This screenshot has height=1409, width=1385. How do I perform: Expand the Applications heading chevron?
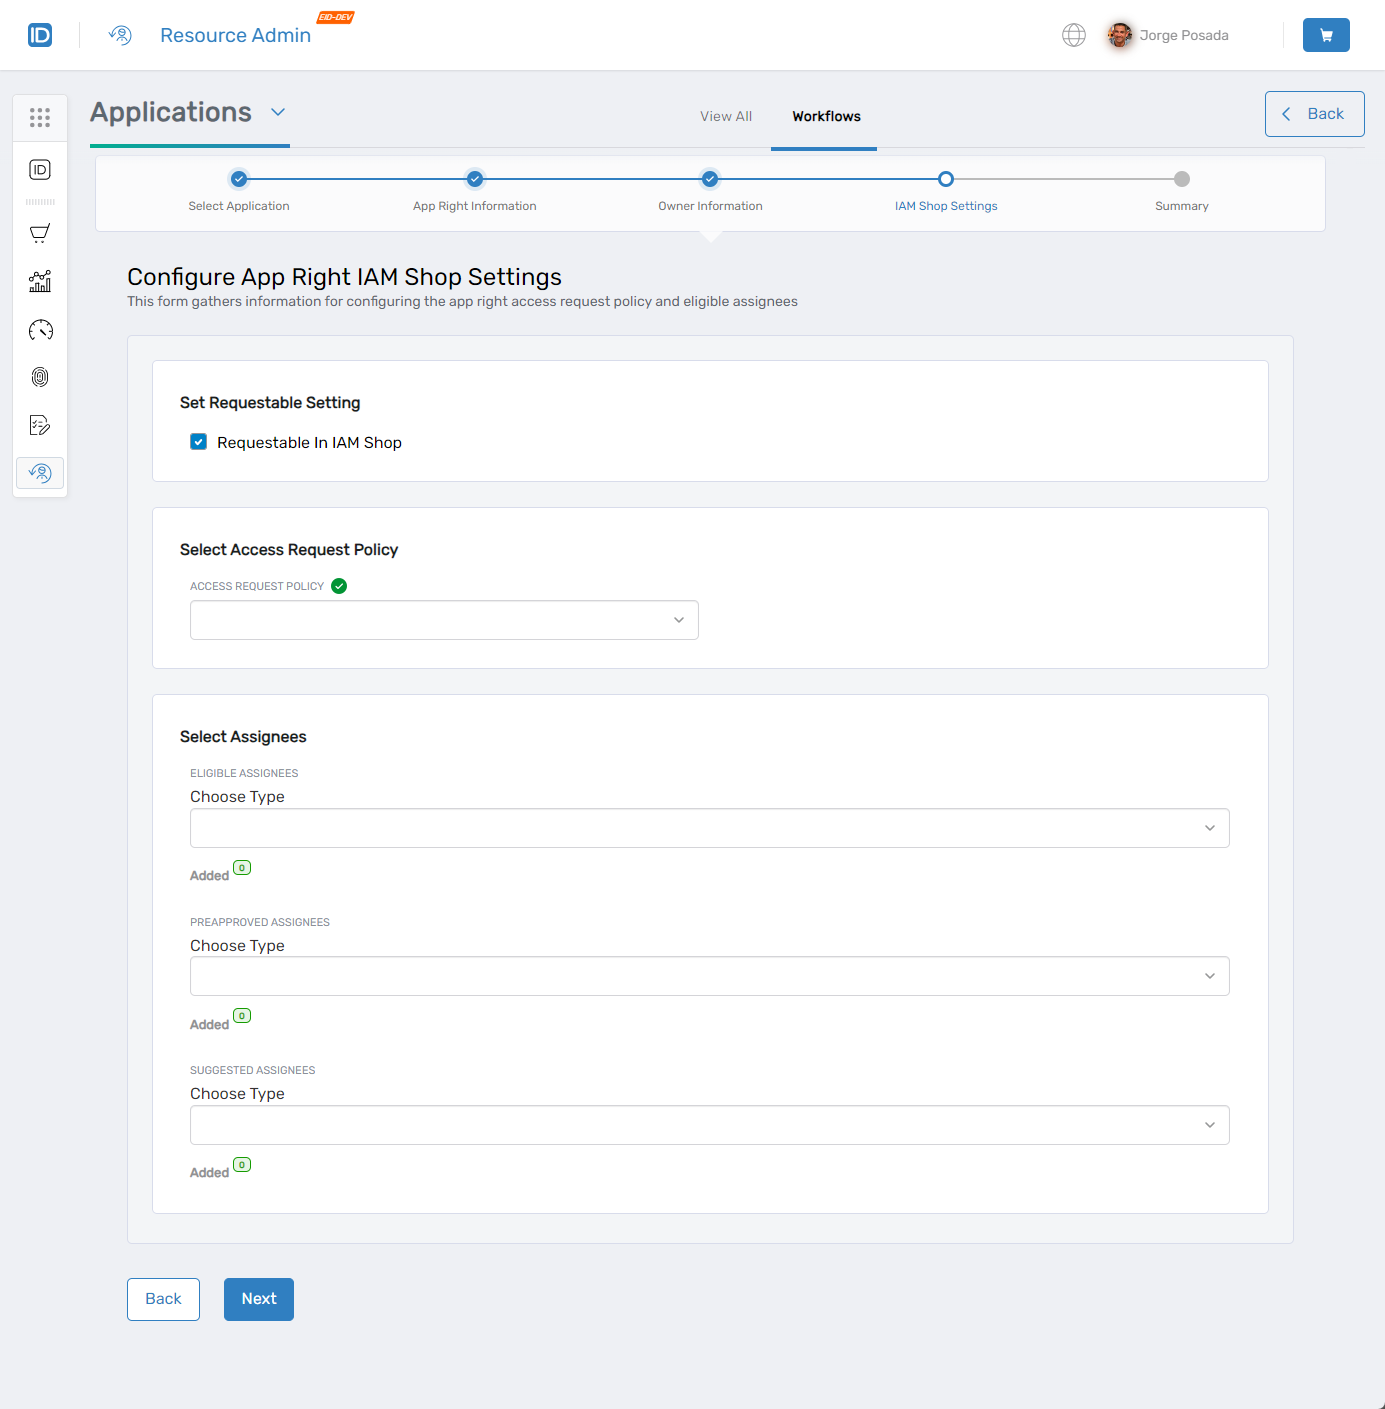pos(278,112)
